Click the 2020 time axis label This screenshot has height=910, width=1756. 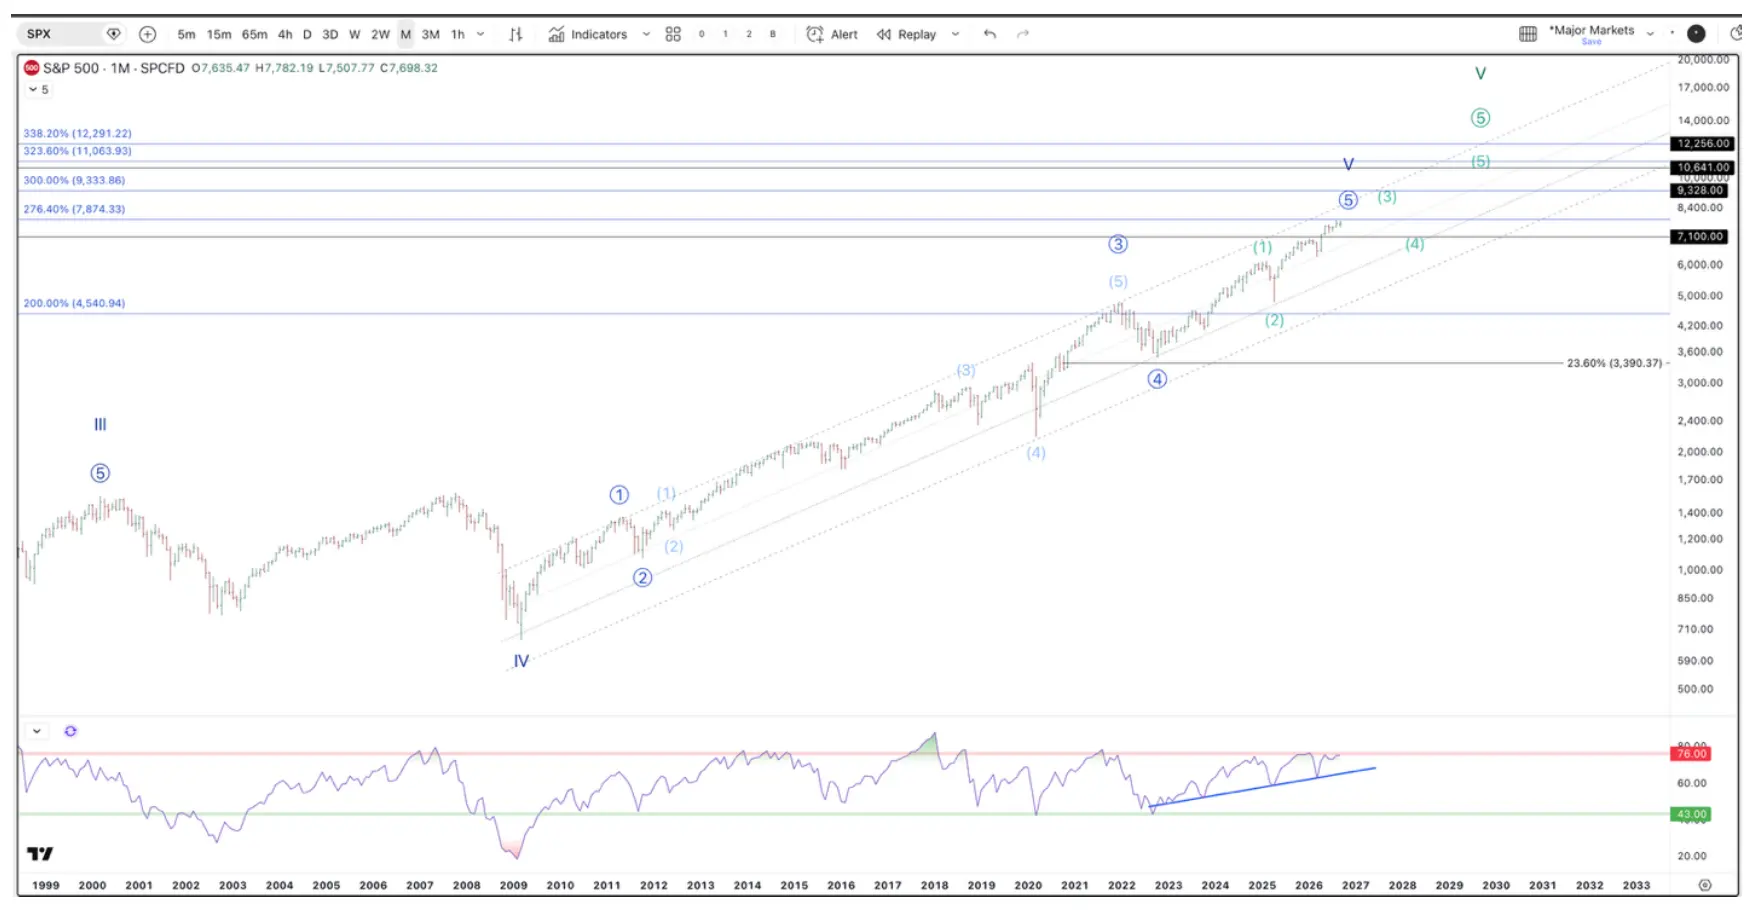click(1028, 885)
